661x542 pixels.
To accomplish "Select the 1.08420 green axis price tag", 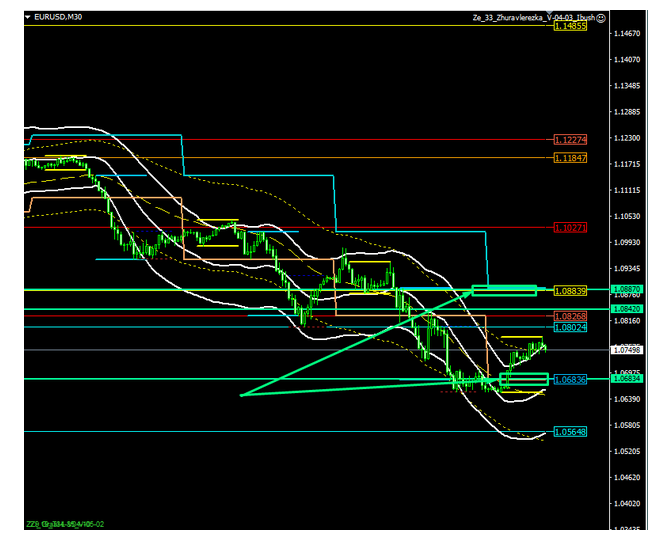I will (627, 309).
